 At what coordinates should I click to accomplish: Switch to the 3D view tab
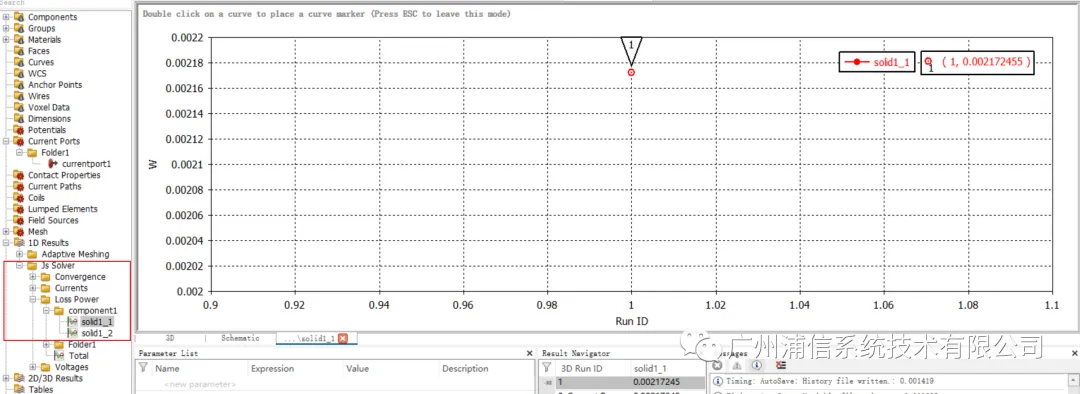170,338
